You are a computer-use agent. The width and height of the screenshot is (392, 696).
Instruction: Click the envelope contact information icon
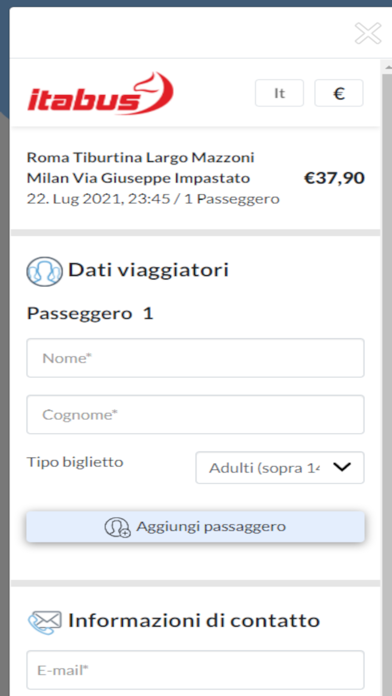[x=44, y=621]
